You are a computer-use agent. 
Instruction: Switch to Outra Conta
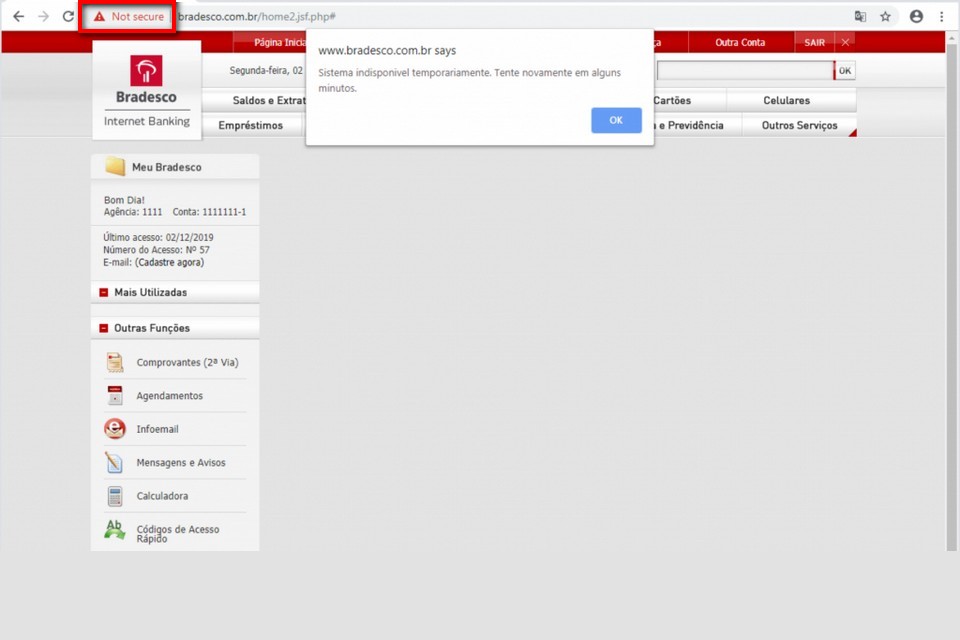tap(740, 42)
